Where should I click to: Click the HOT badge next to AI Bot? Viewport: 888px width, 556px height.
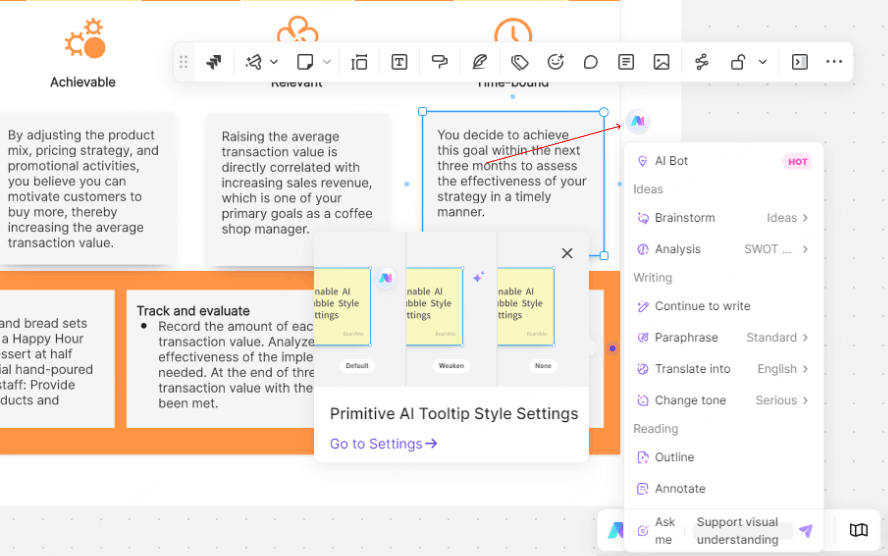click(x=797, y=161)
